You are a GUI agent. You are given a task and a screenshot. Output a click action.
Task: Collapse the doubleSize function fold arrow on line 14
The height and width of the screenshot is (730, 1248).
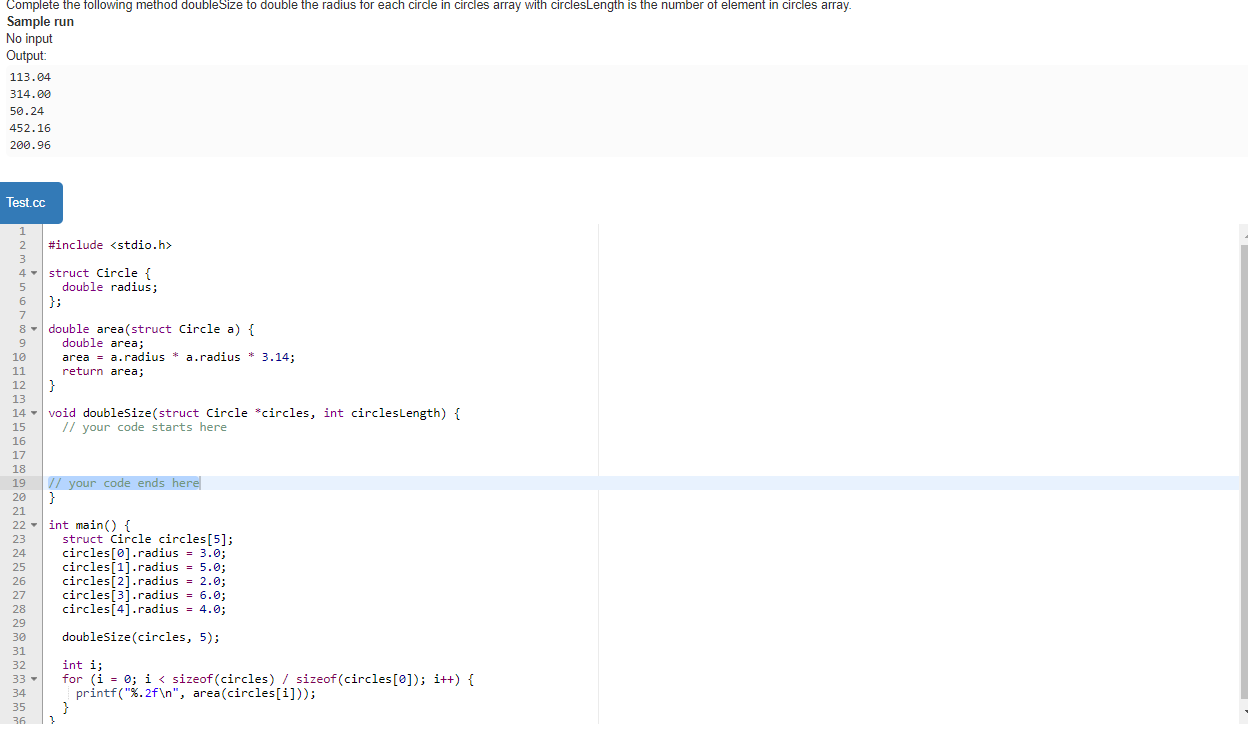(35, 413)
